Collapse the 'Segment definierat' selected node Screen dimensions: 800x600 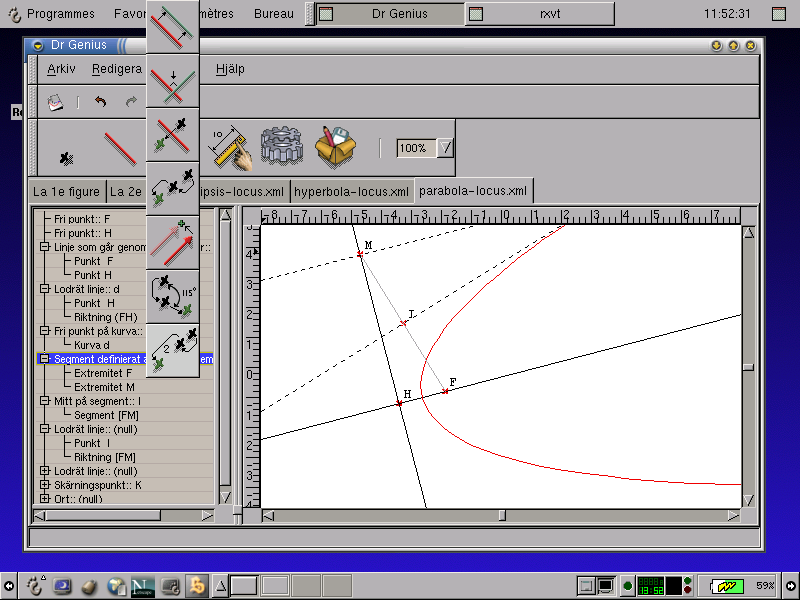[x=44, y=359]
